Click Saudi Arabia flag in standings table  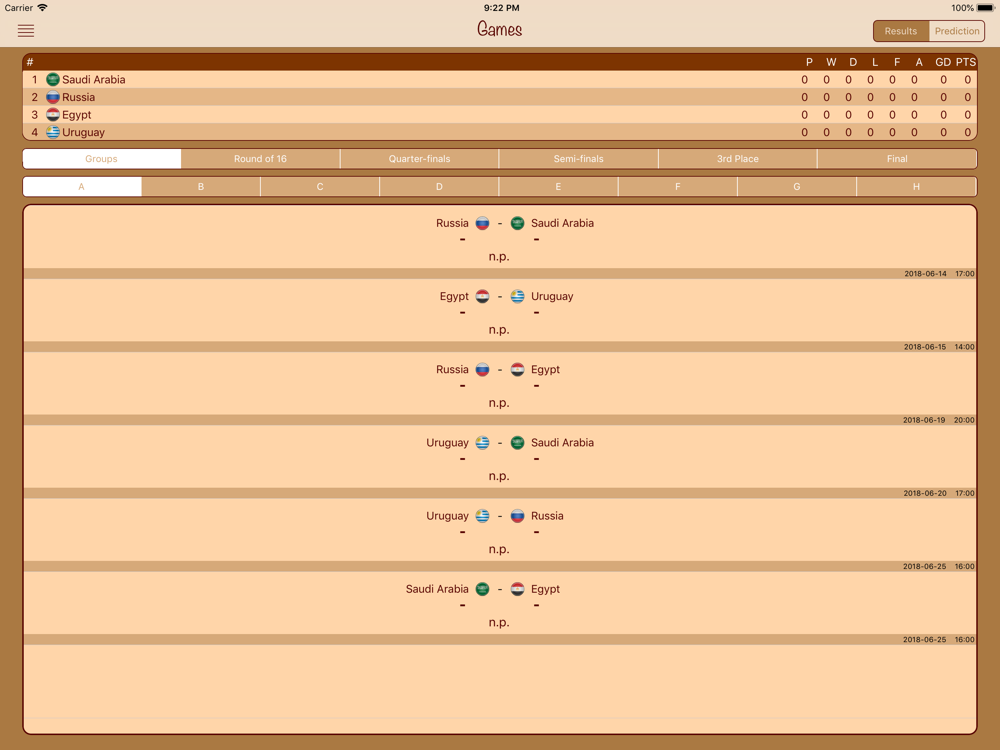[x=53, y=80]
